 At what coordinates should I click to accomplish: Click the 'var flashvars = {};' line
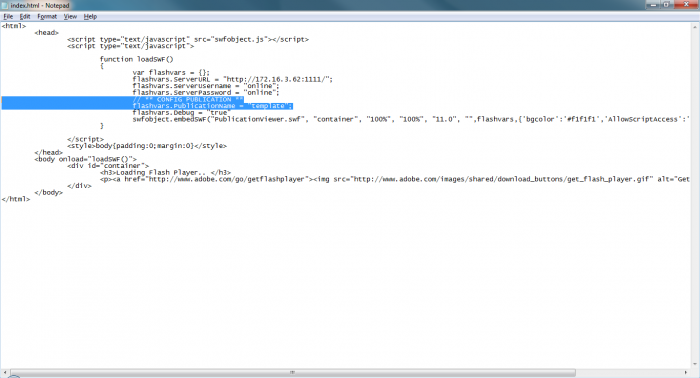171,72
